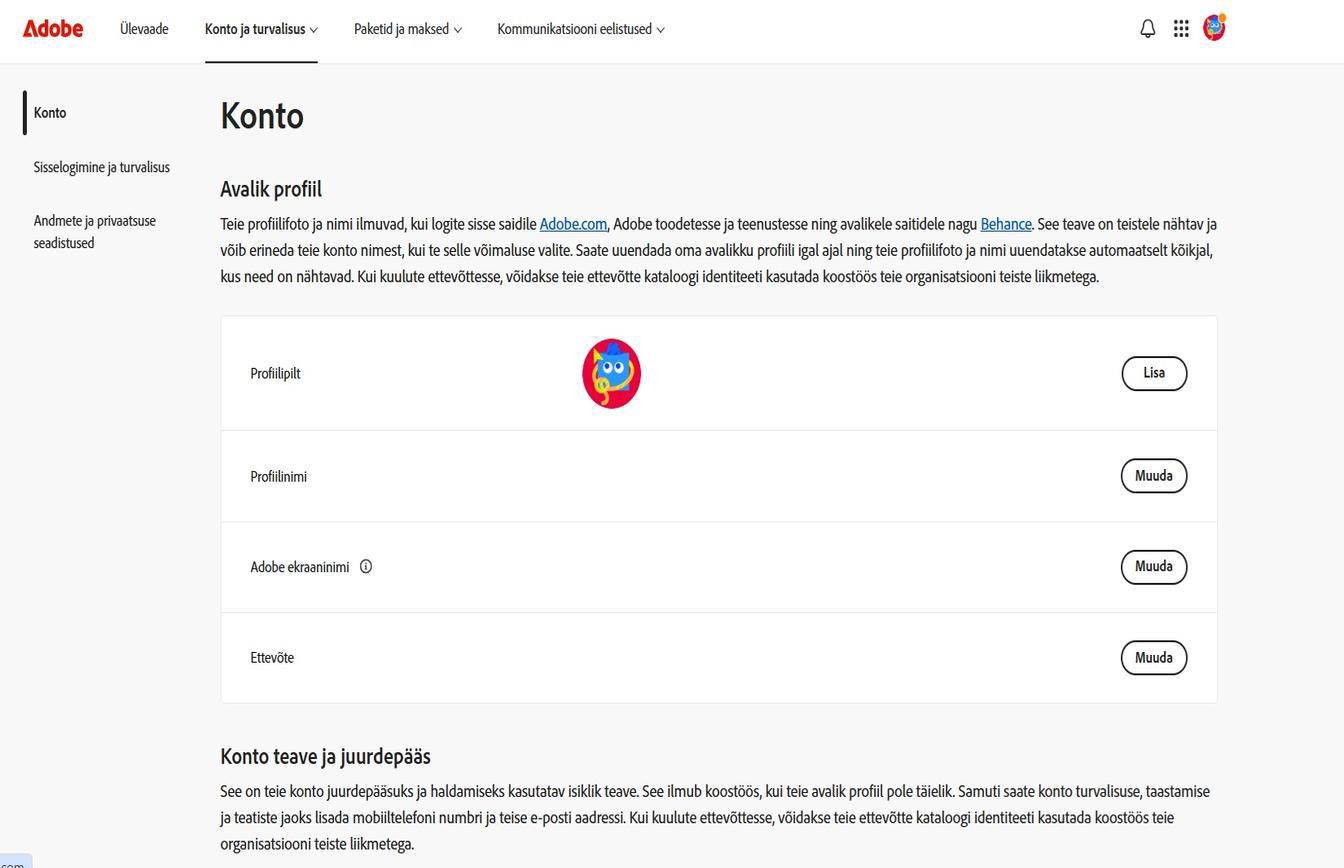Open Andmete ja privaatsuse seadistused
This screenshot has height=868, width=1344.
[94, 231]
